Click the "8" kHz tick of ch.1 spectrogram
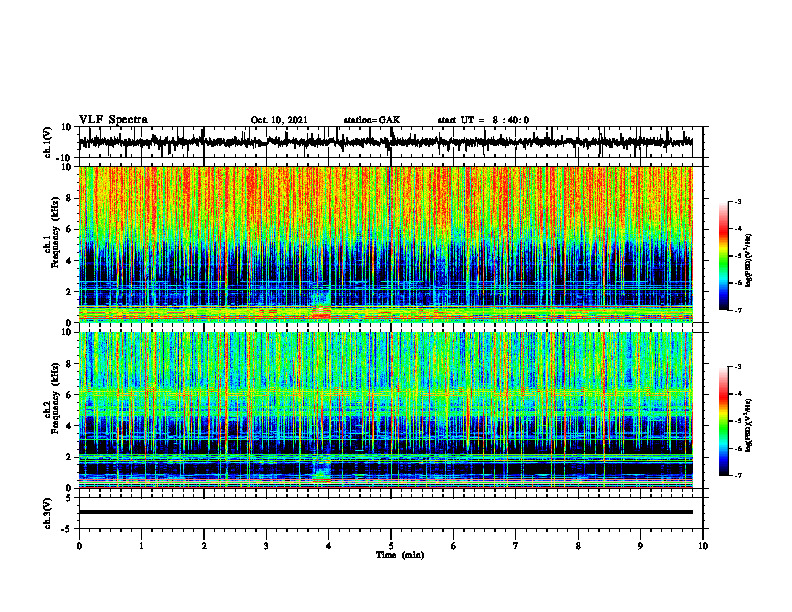Viewport: 792px width, 612px height. pos(70,198)
